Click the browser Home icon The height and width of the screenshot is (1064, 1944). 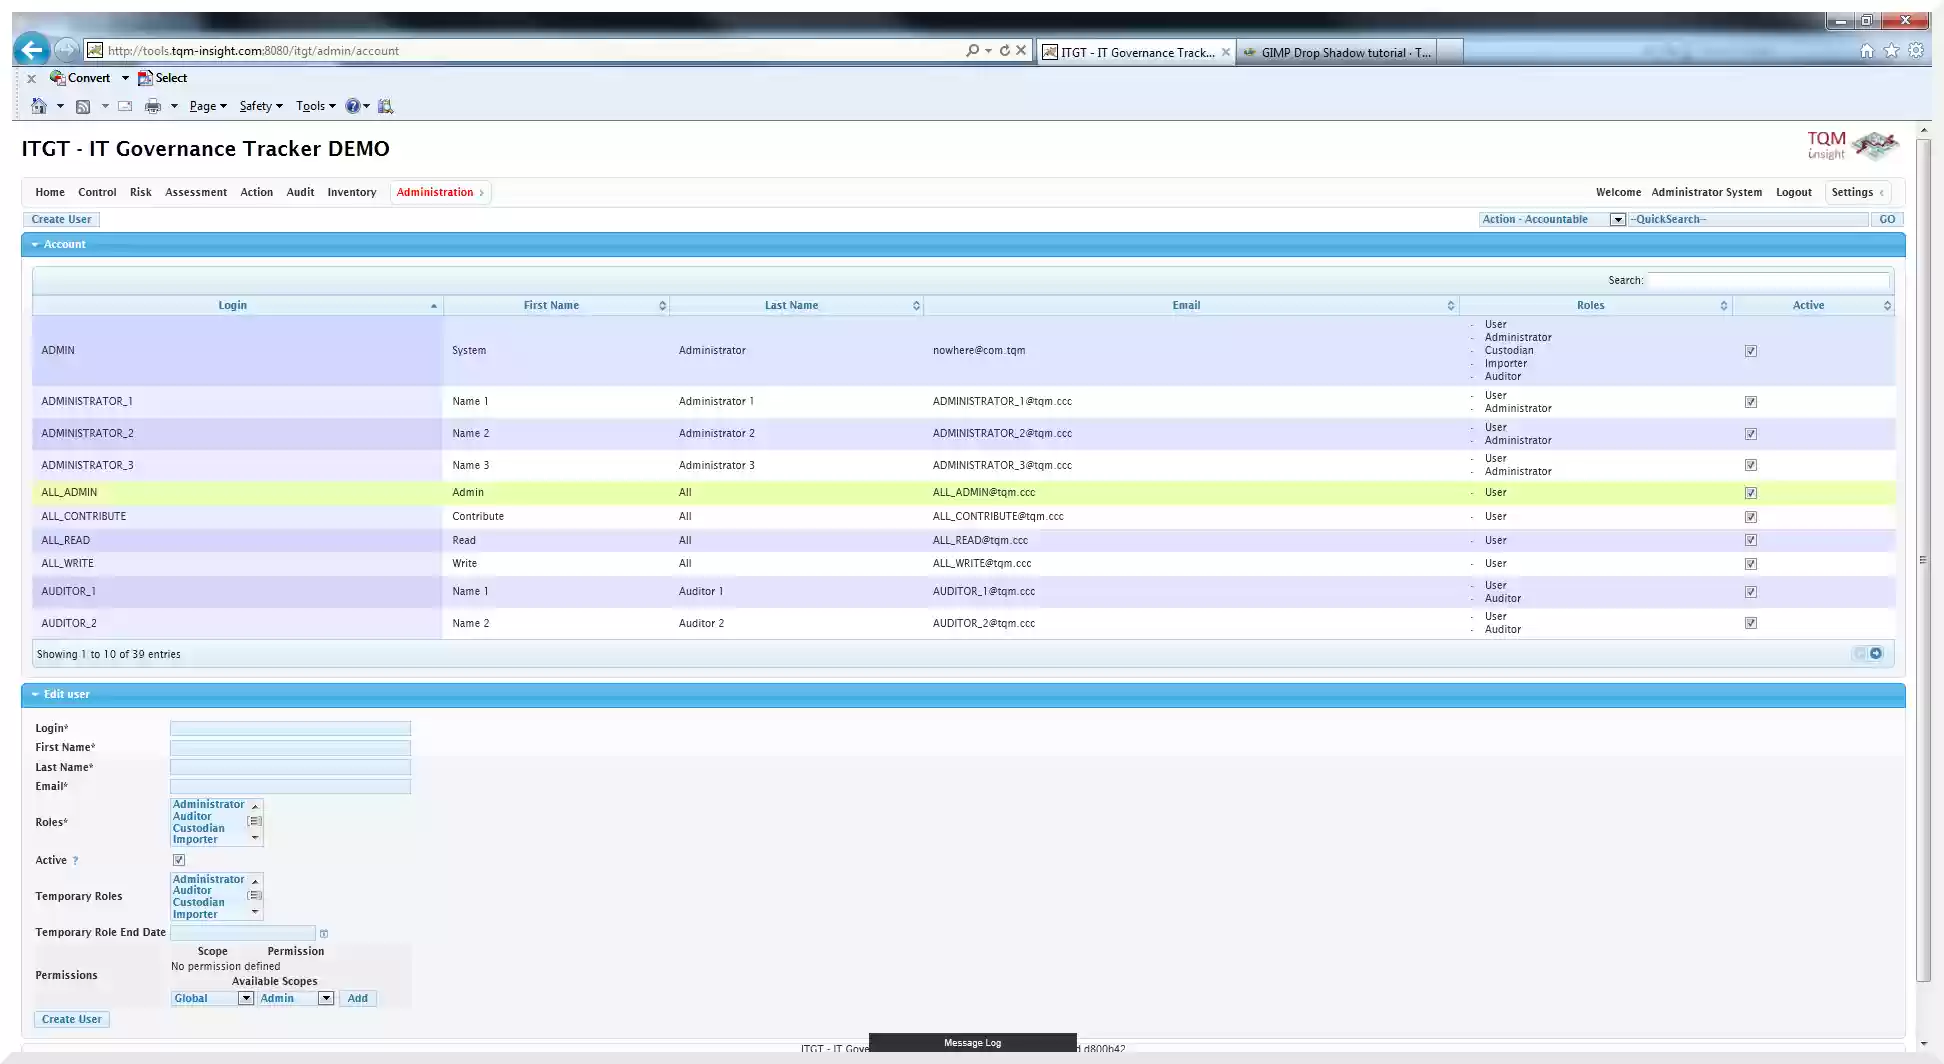click(x=40, y=106)
